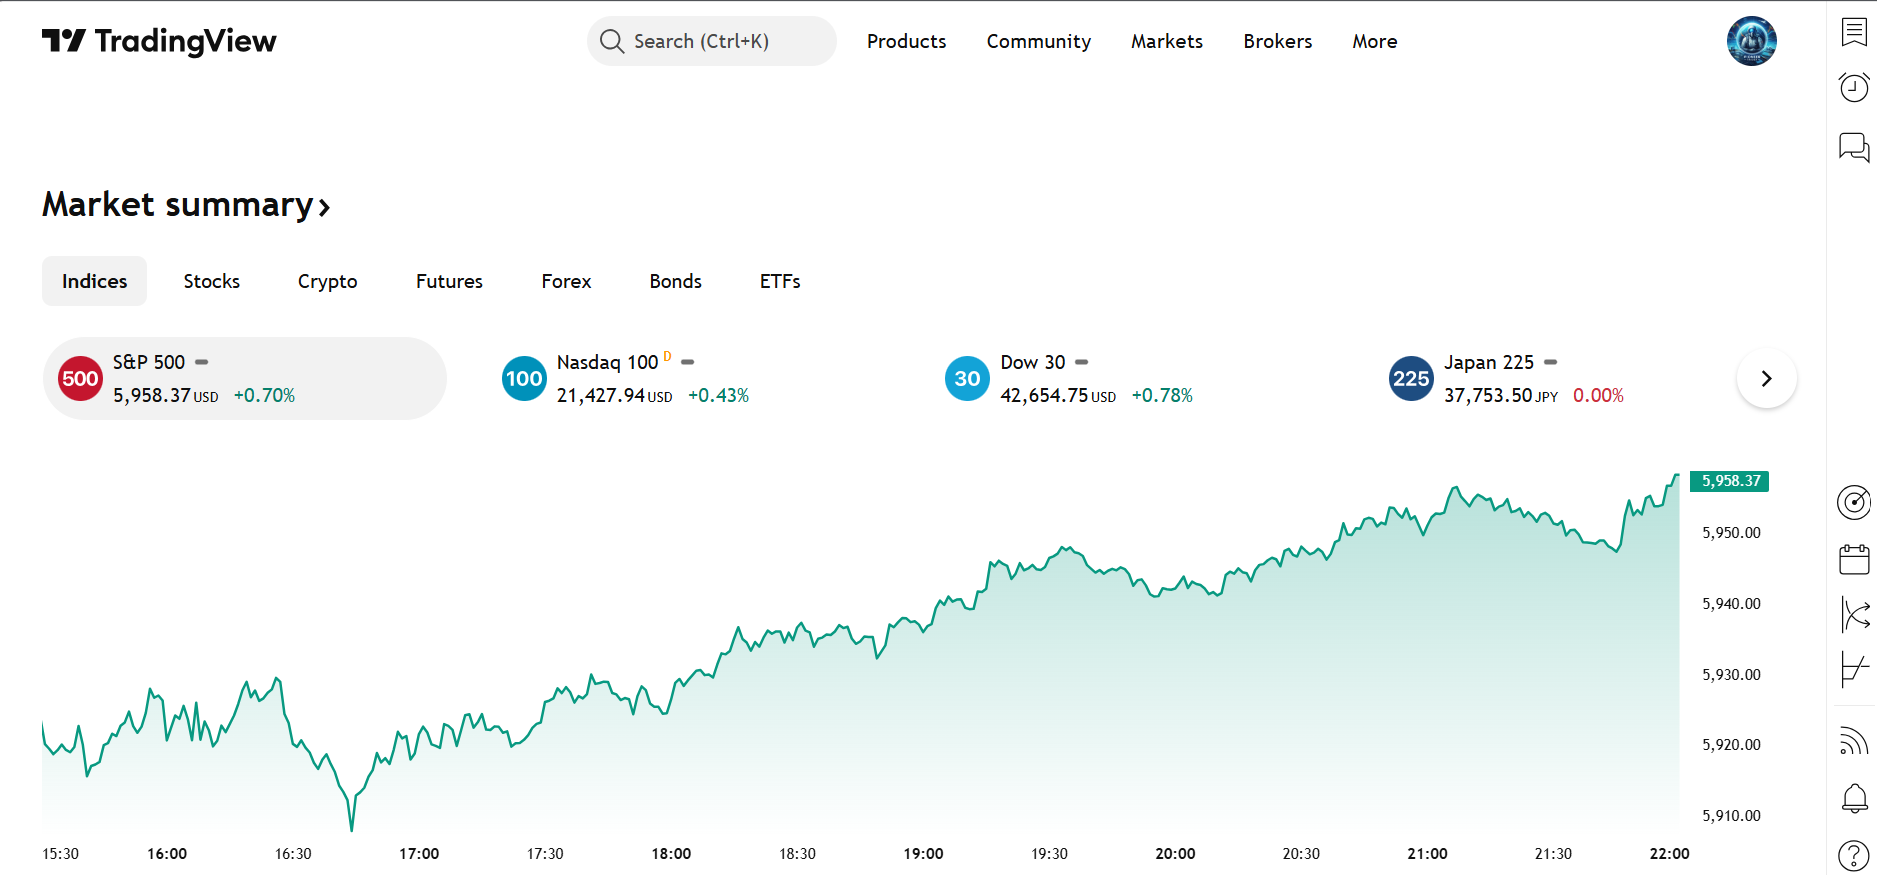Click the S&P 500 +0.70% change value
1877x875 pixels.
tap(264, 395)
